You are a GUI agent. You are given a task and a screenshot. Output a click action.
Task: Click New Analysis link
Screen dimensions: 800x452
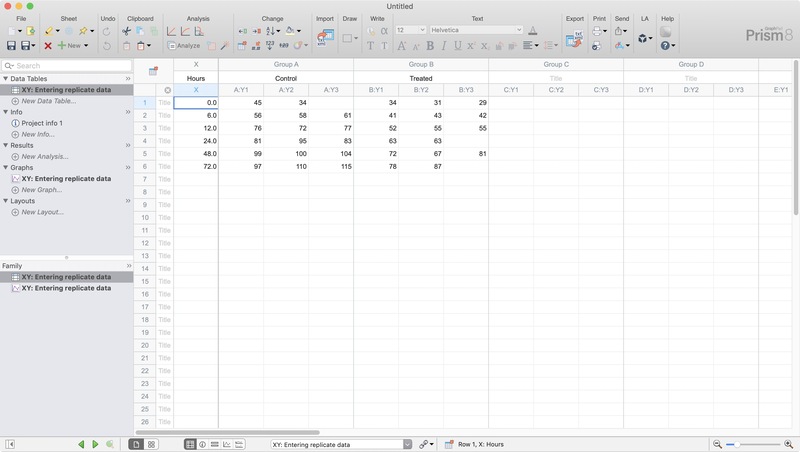(x=45, y=157)
